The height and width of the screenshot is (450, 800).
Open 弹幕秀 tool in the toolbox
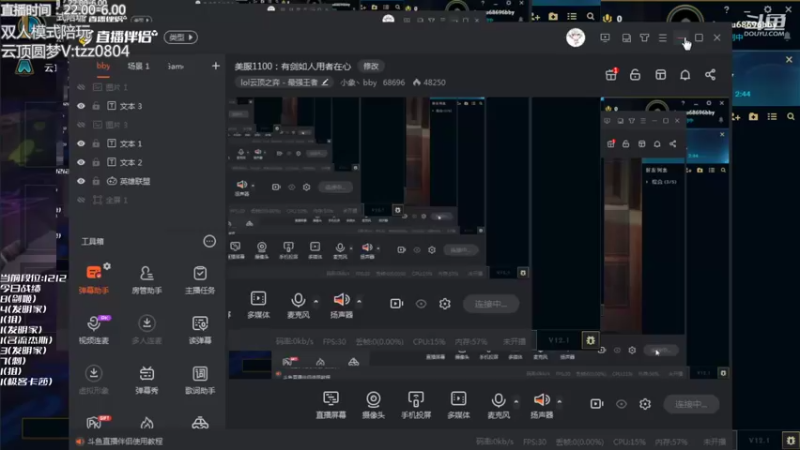pos(146,380)
